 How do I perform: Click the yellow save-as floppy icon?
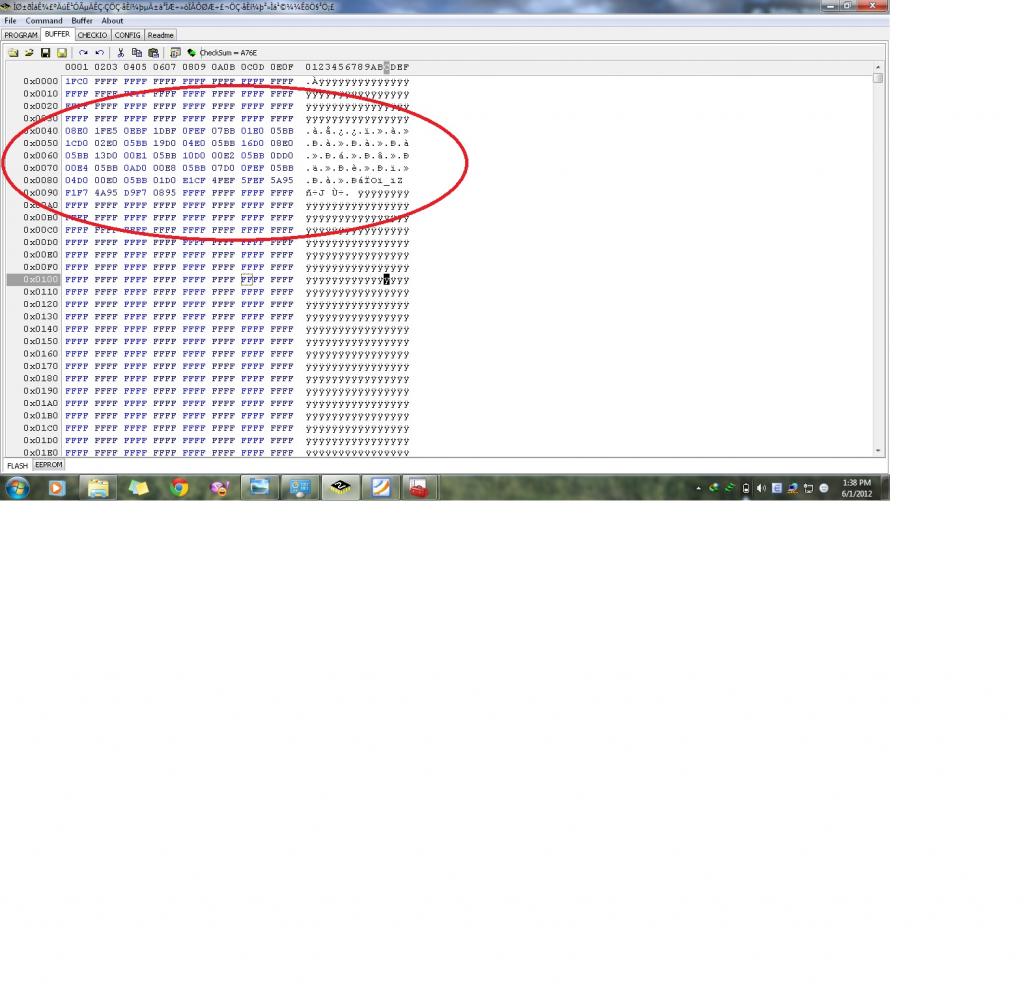(x=62, y=53)
